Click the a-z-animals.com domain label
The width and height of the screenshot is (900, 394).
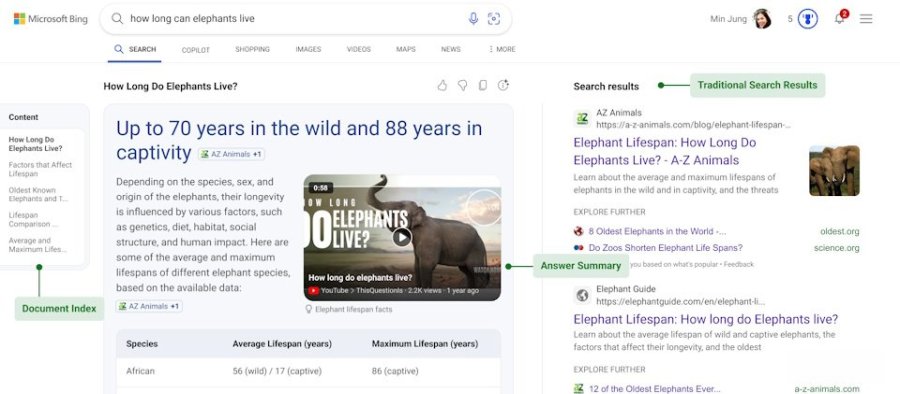(x=827, y=389)
